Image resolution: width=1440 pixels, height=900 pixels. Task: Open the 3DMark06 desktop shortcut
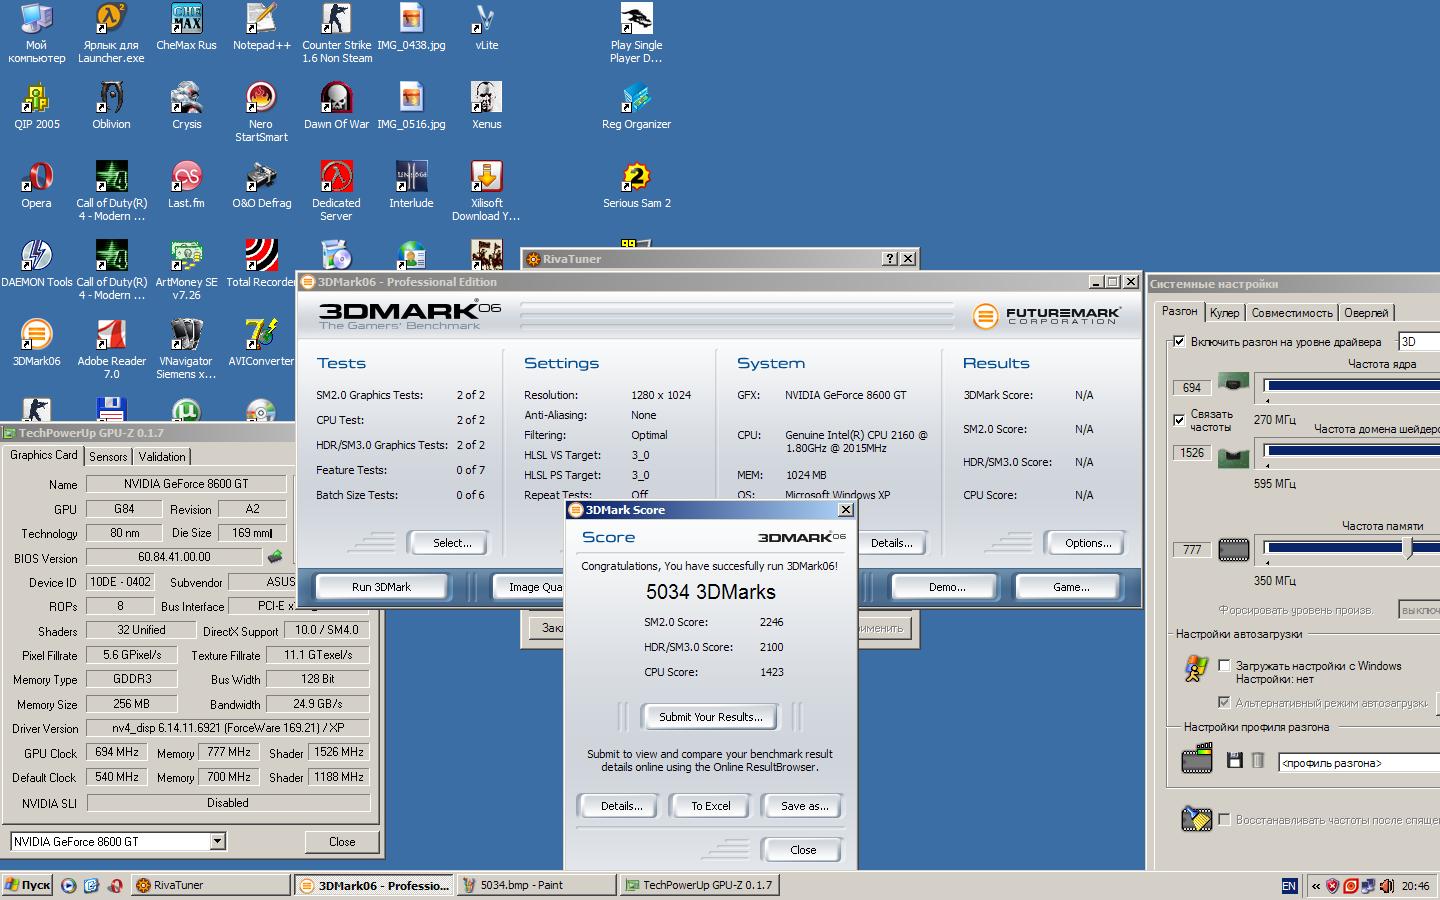36,342
